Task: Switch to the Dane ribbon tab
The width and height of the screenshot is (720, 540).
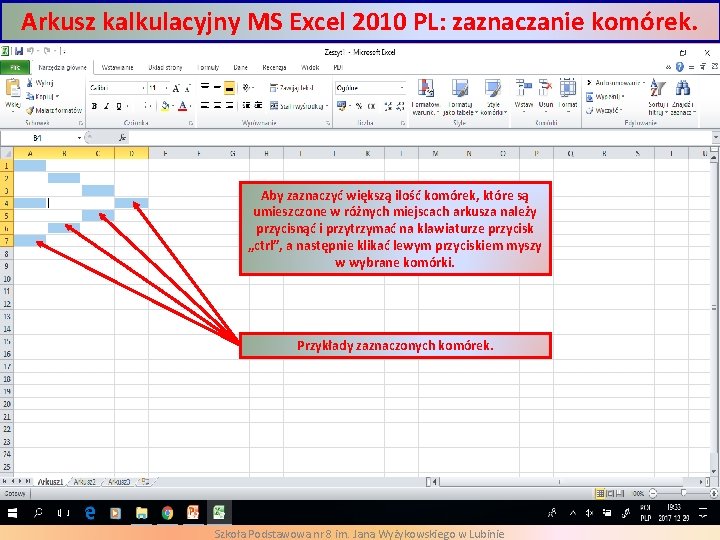Action: (240, 68)
